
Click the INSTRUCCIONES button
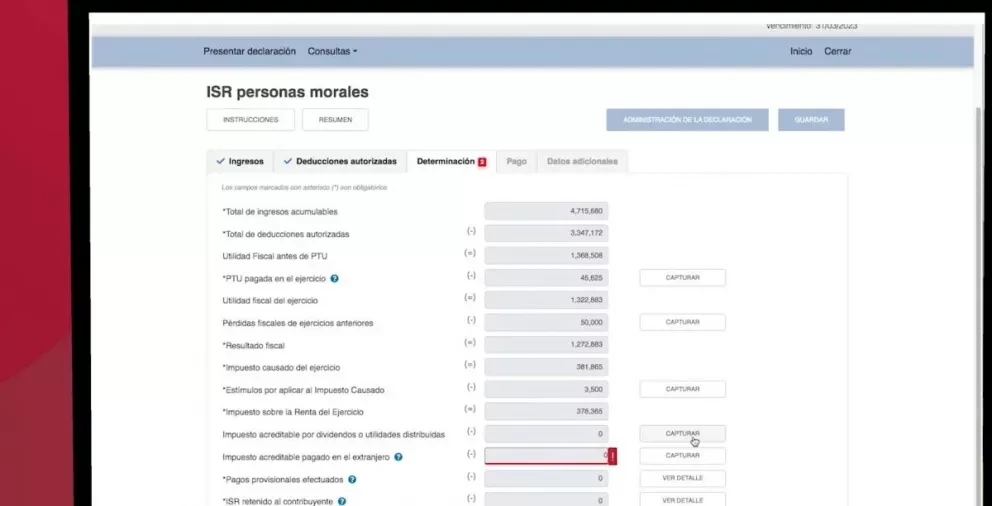(x=251, y=120)
